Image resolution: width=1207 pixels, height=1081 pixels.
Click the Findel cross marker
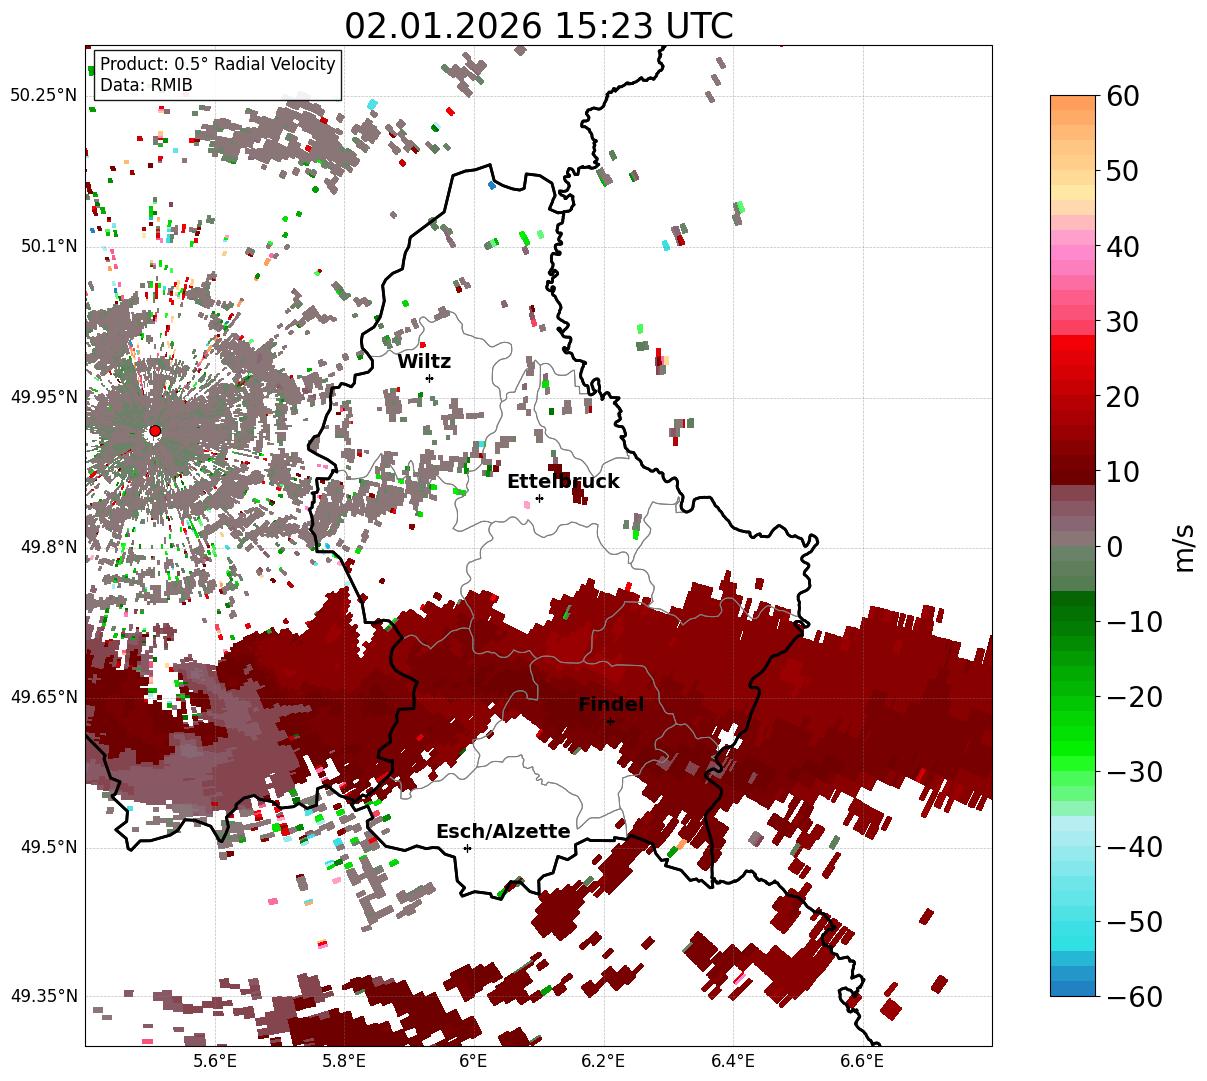tap(610, 721)
